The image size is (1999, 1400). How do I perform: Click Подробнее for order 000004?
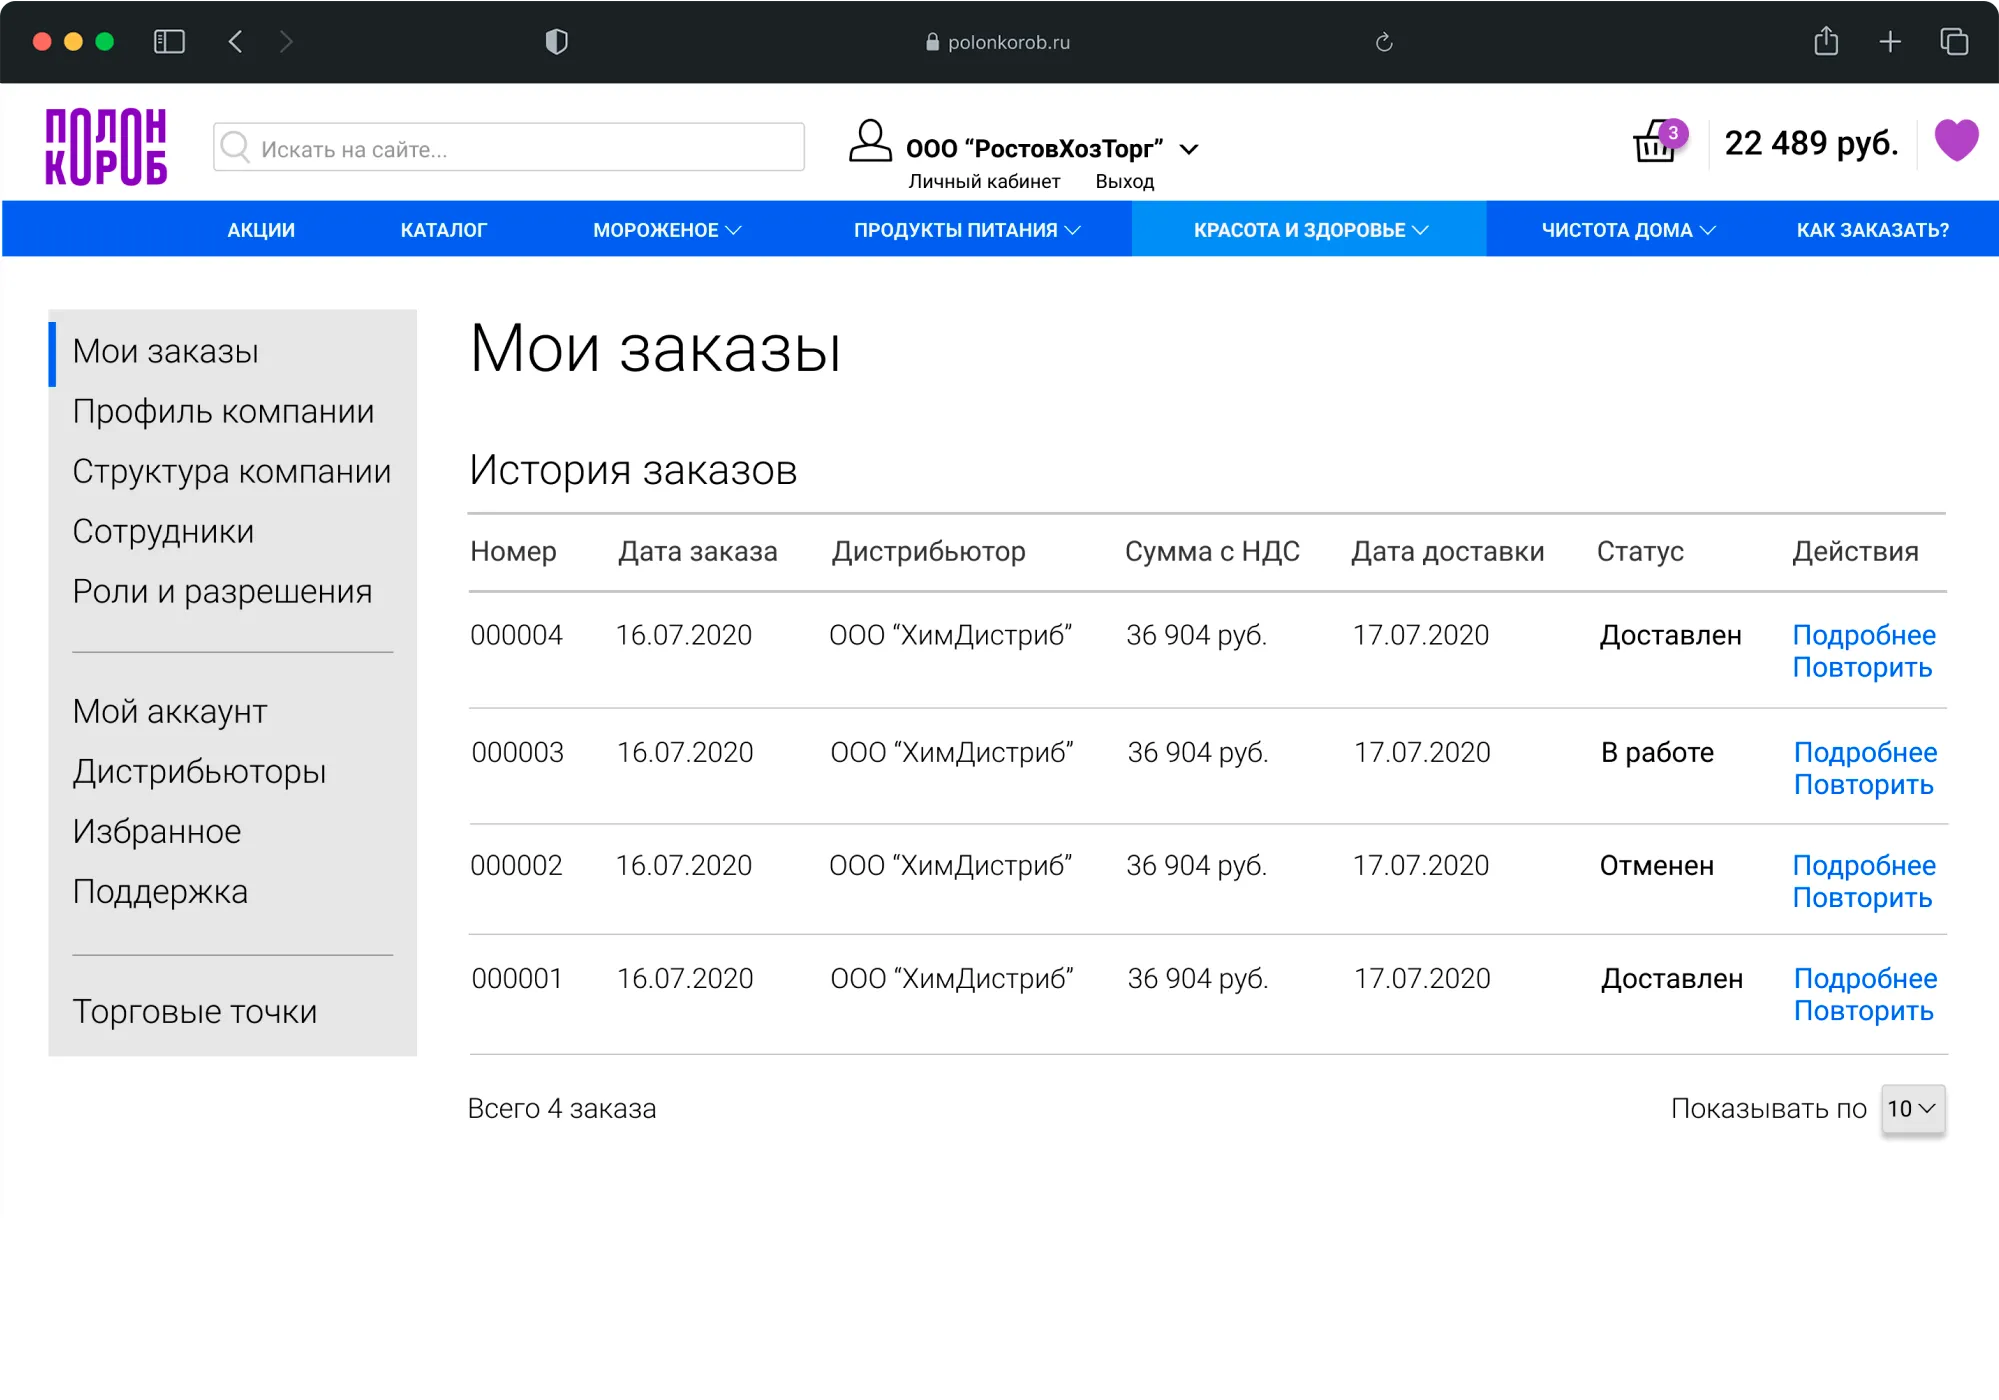[x=1863, y=635]
